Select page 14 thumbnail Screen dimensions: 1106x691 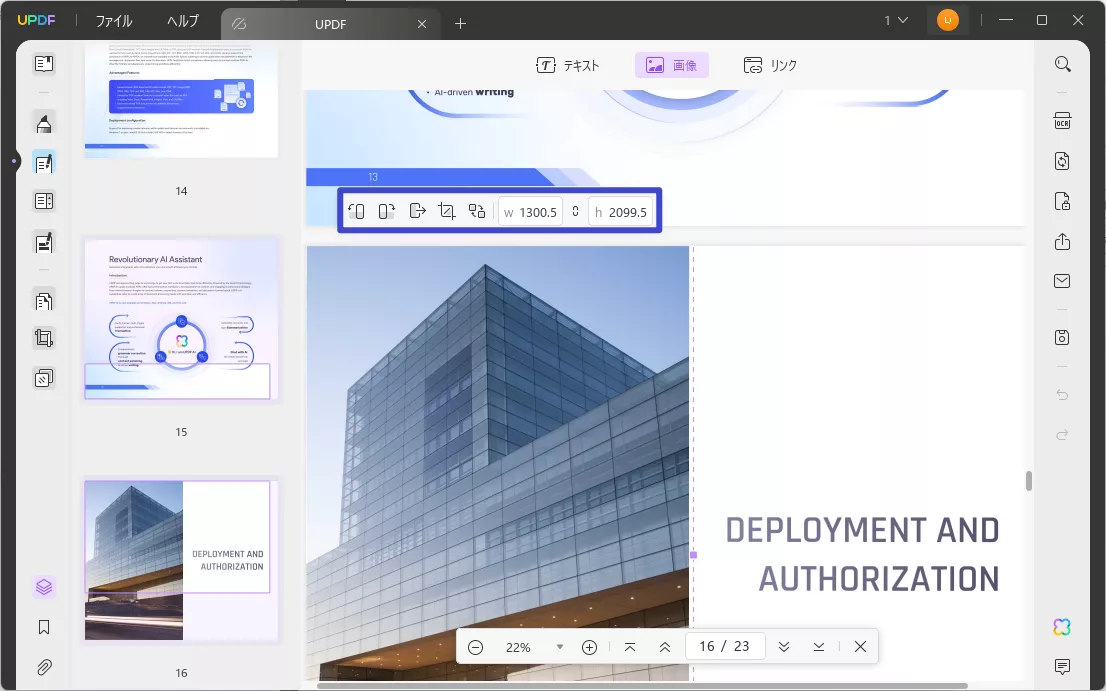pos(181,100)
